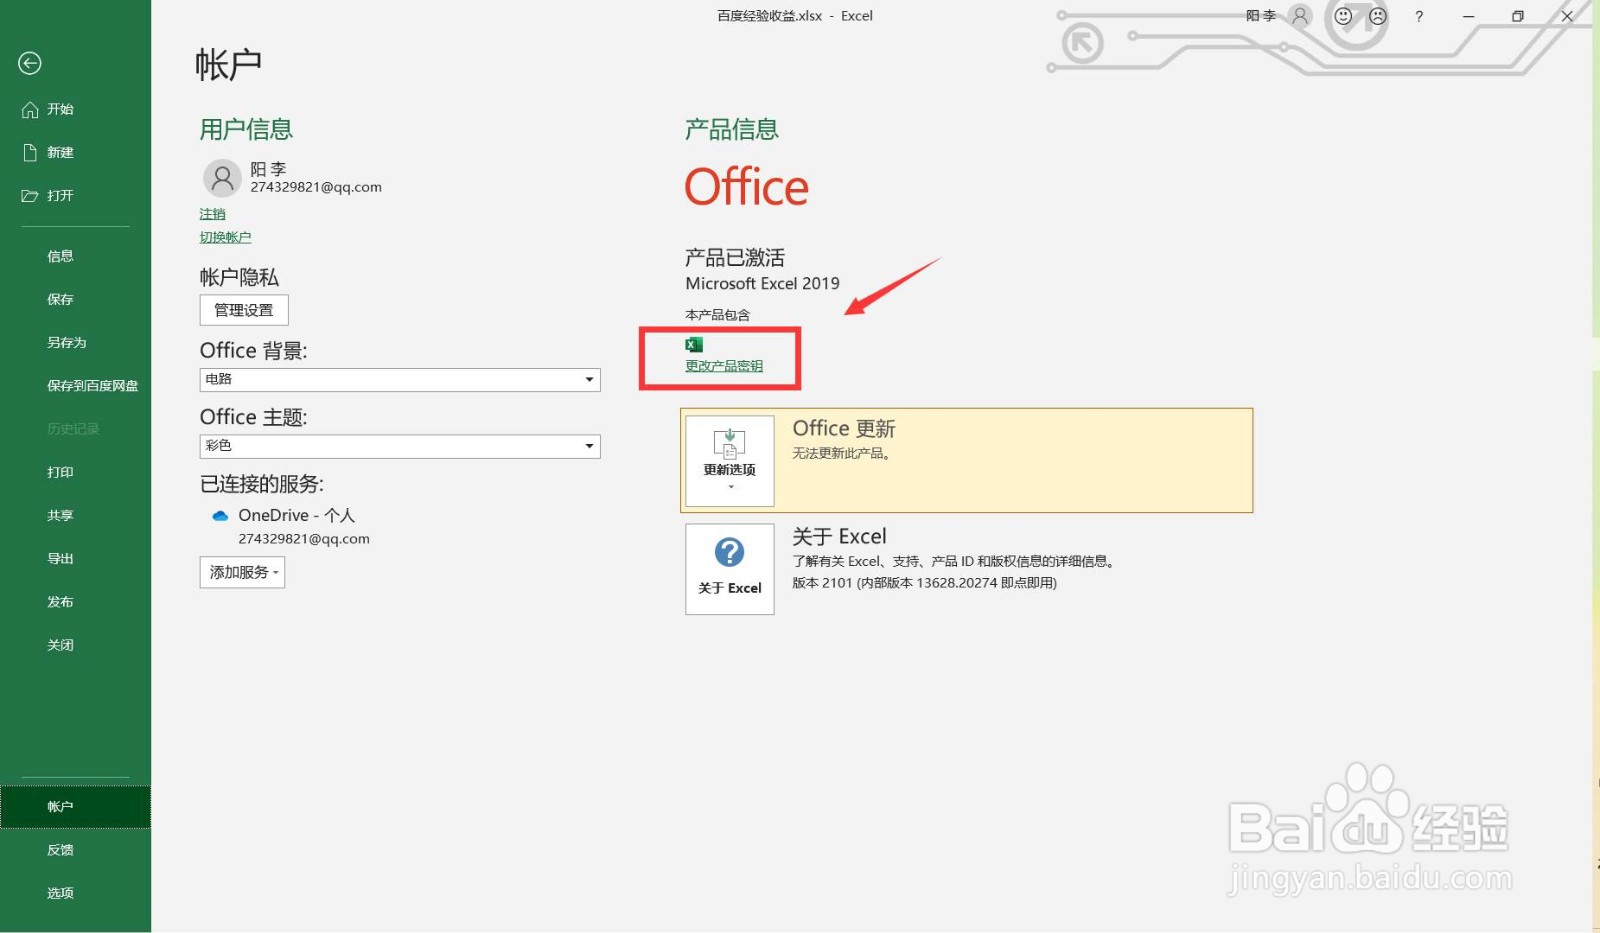Viewport: 1600px width, 933px height.
Task: Click the question mark help icon
Action: point(1419,16)
